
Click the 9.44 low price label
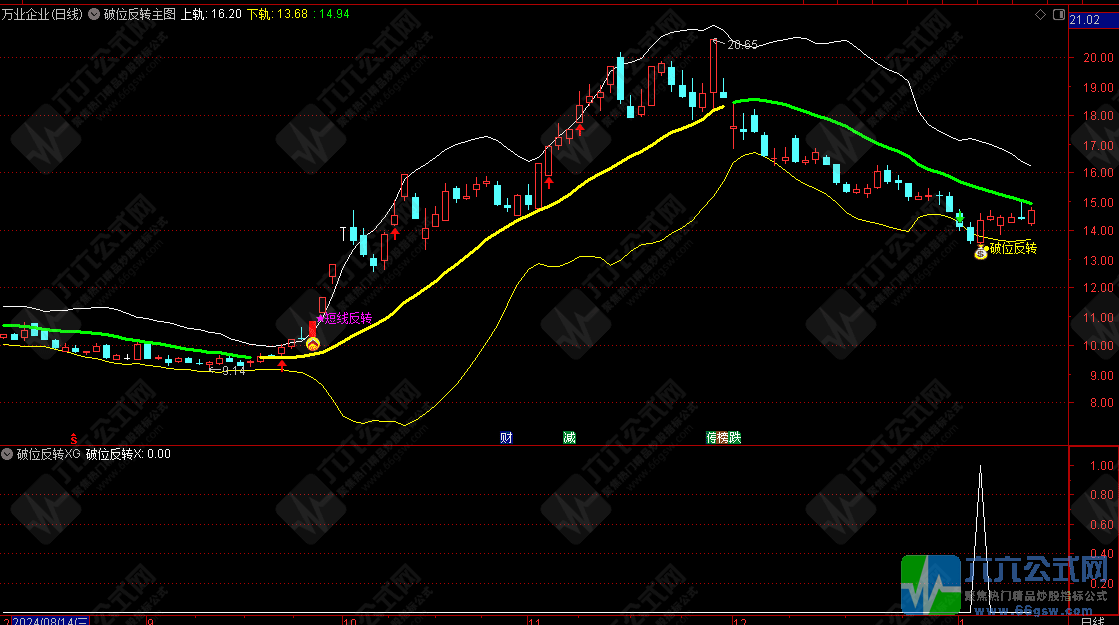[232, 370]
